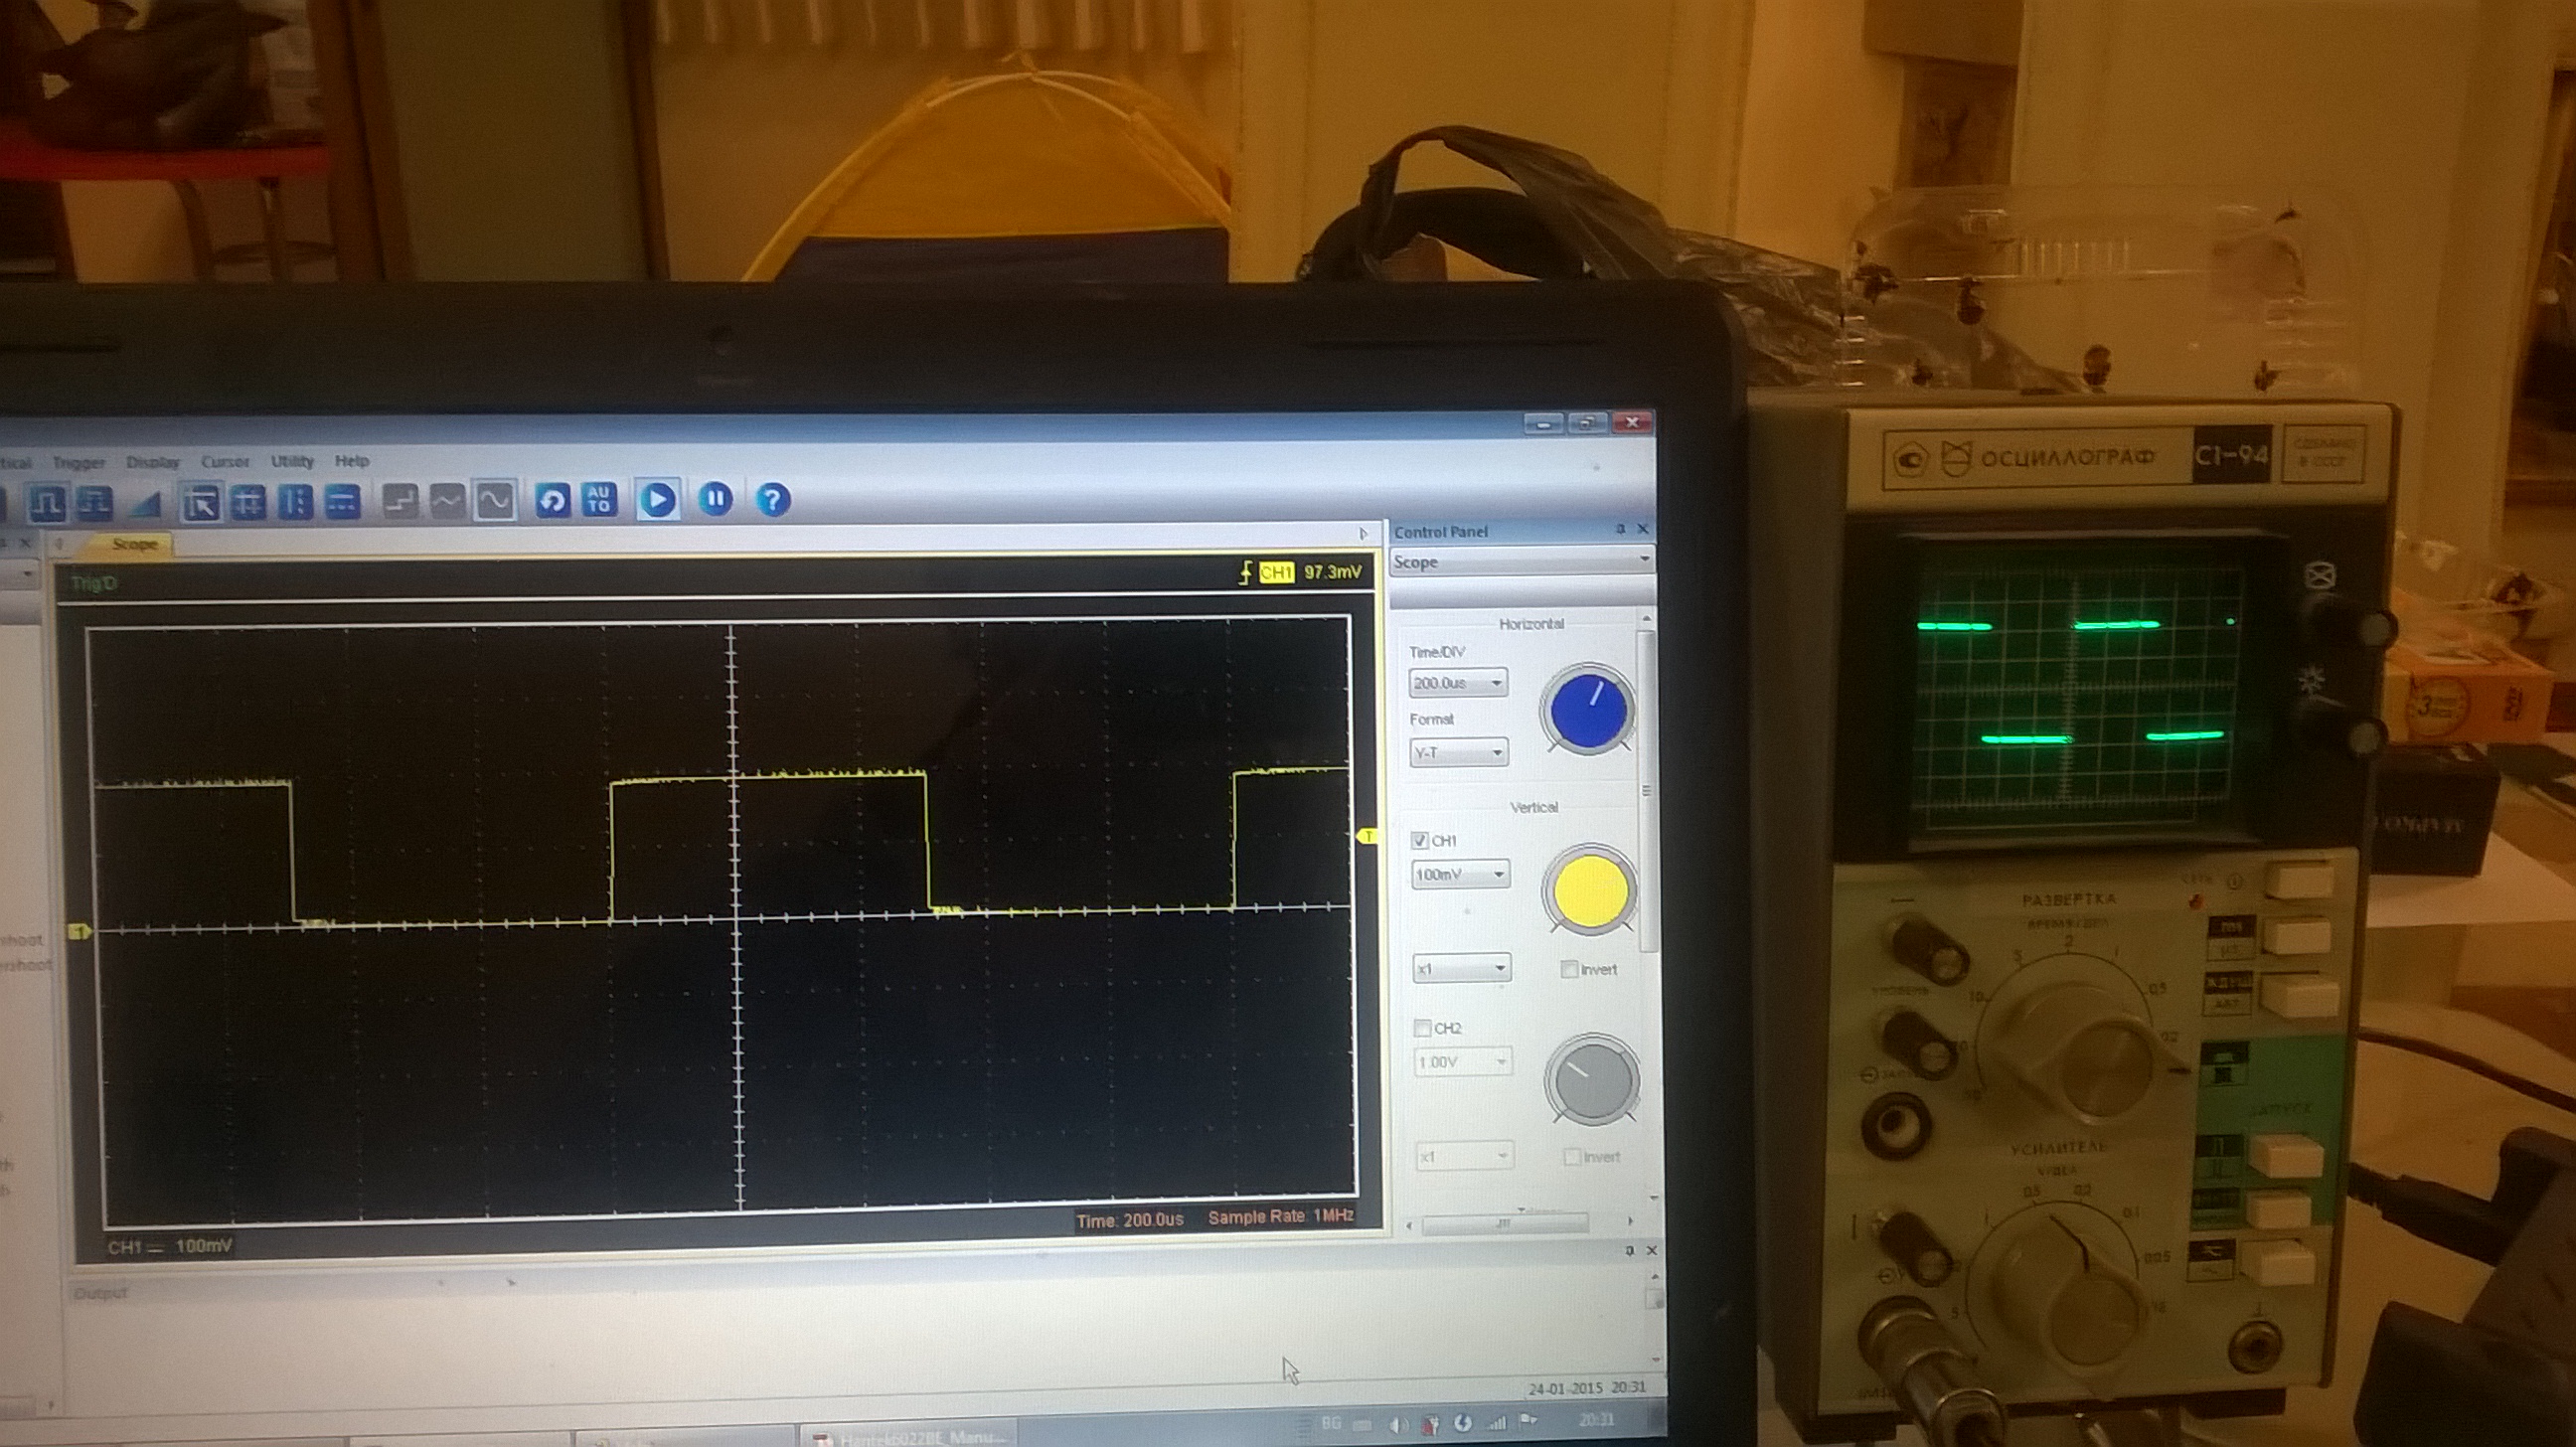The height and width of the screenshot is (1447, 2576).
Task: Pause acquisition with the pause button
Action: pos(715,498)
